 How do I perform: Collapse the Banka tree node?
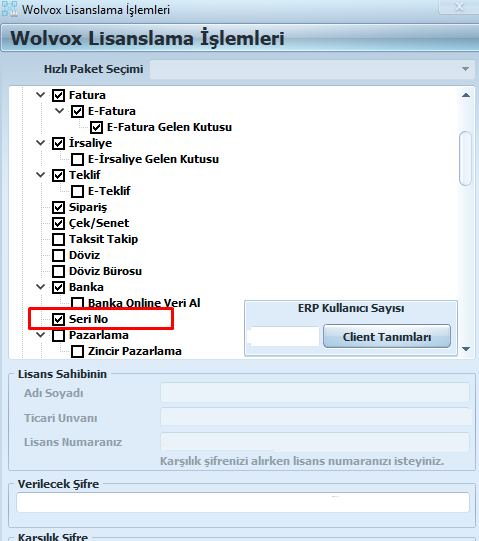coord(40,287)
